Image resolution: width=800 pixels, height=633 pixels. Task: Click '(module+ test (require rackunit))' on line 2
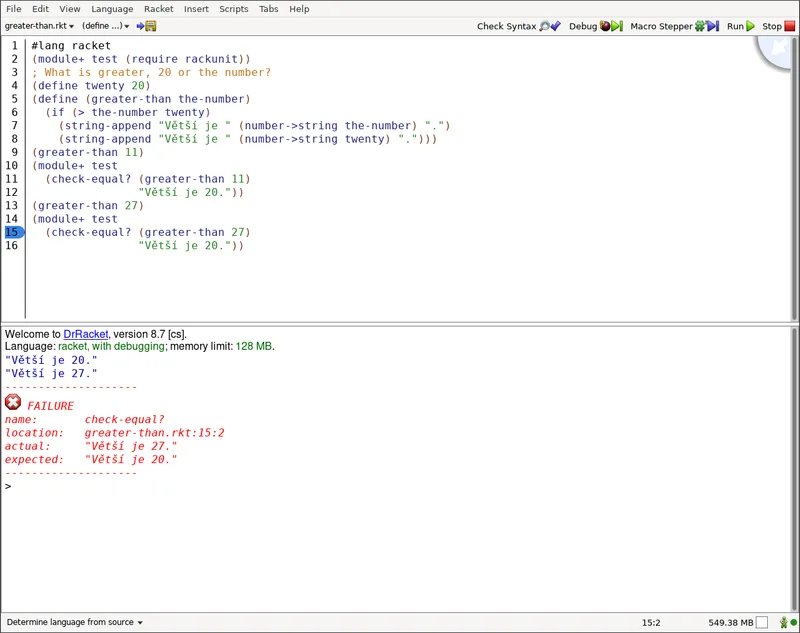click(x=141, y=59)
